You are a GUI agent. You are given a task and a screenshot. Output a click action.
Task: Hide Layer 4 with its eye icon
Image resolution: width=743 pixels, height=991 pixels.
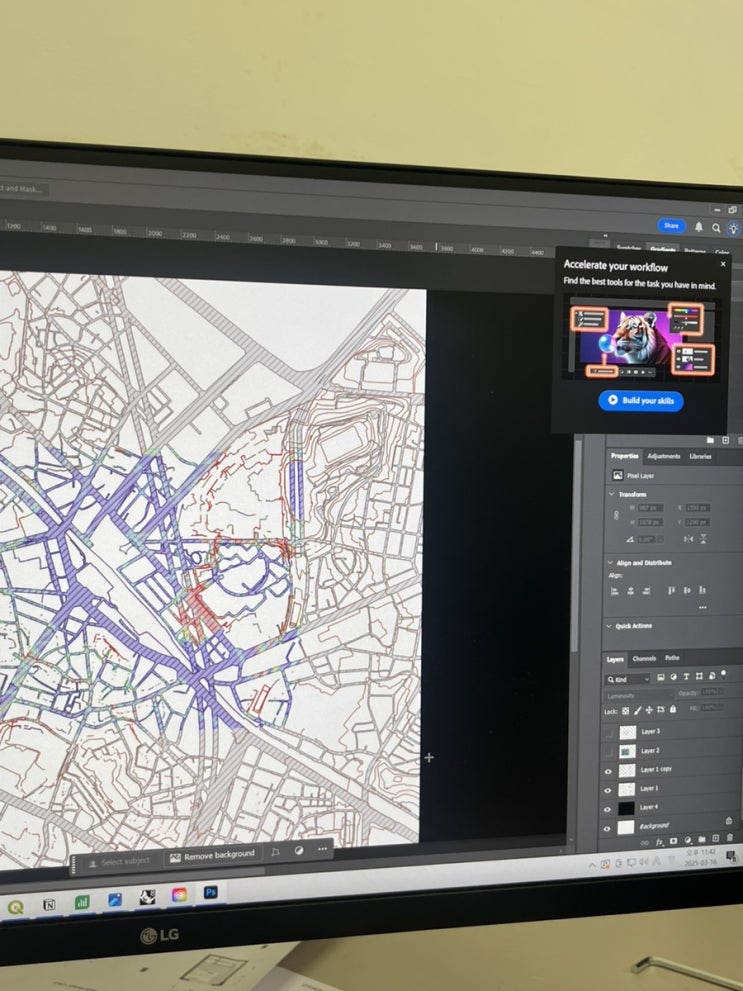click(607, 810)
